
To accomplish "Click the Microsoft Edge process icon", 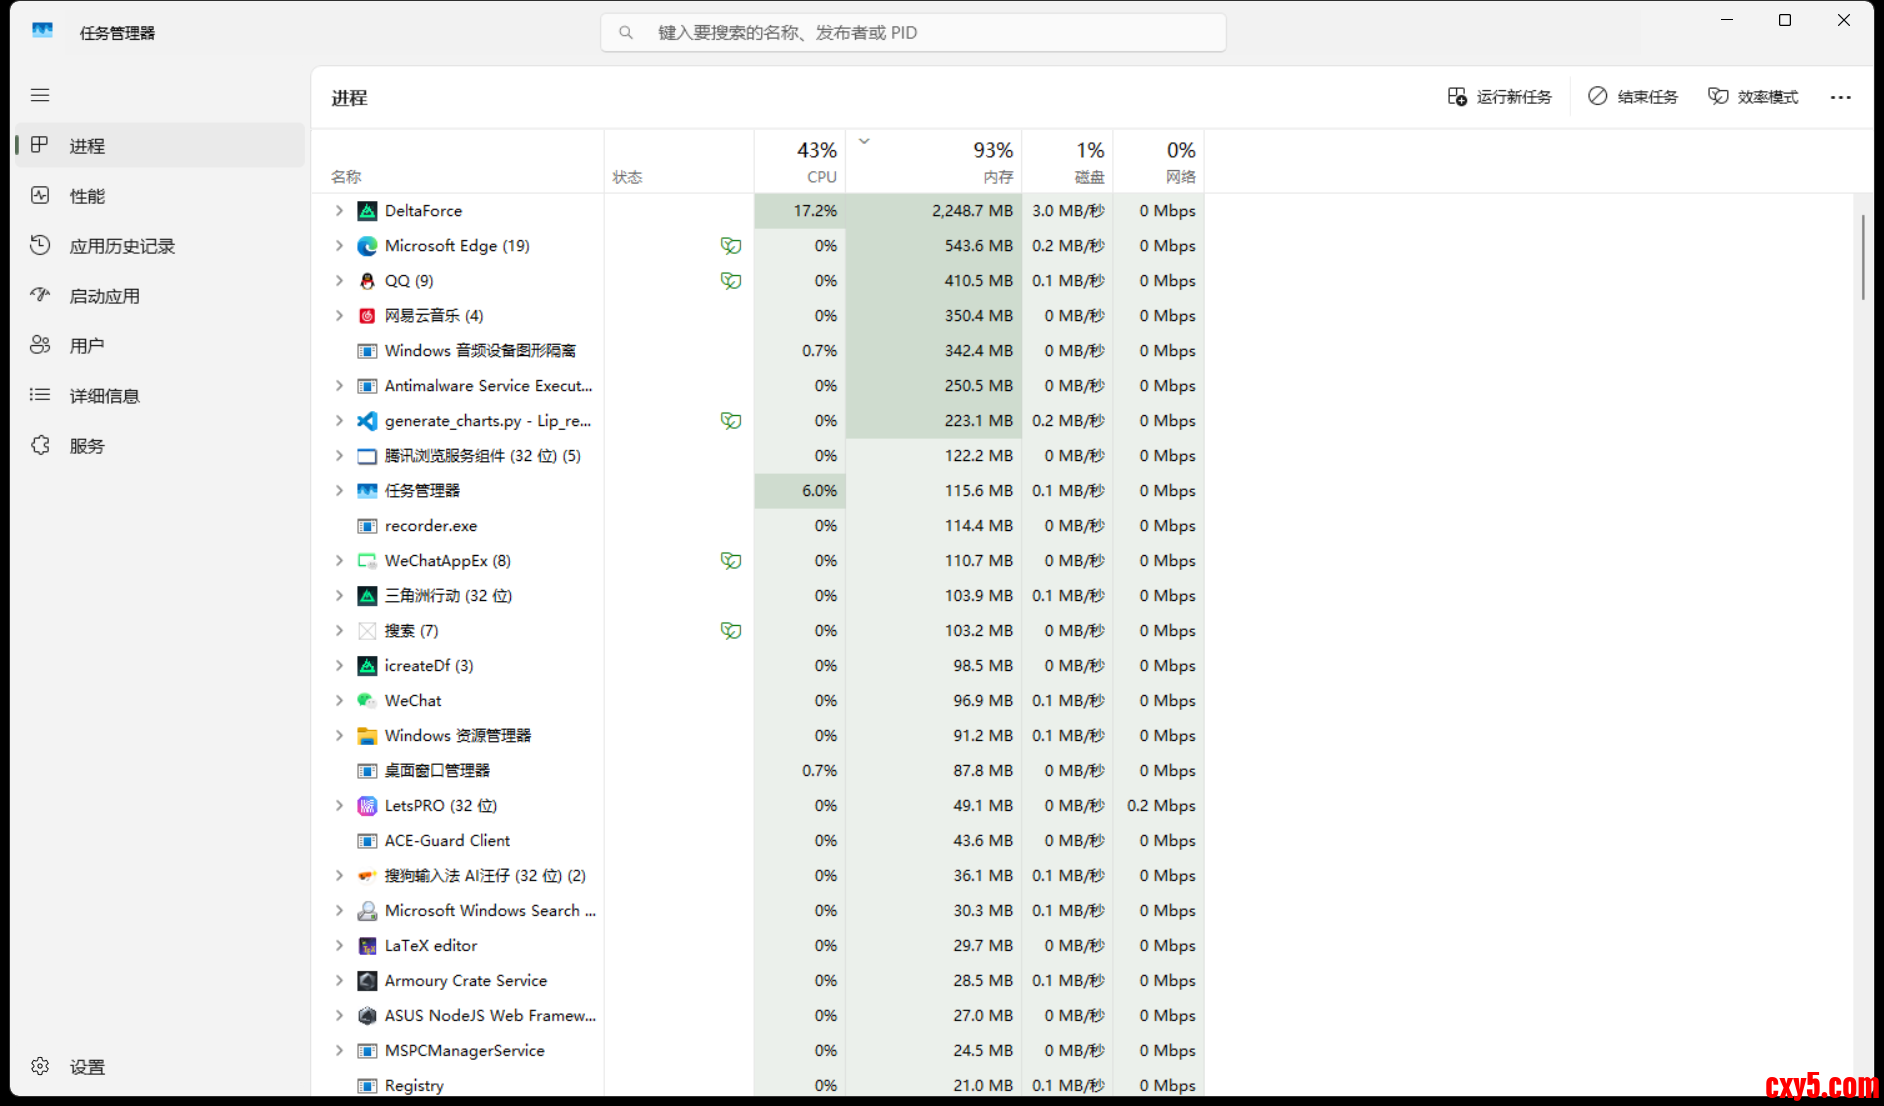I will click(367, 246).
